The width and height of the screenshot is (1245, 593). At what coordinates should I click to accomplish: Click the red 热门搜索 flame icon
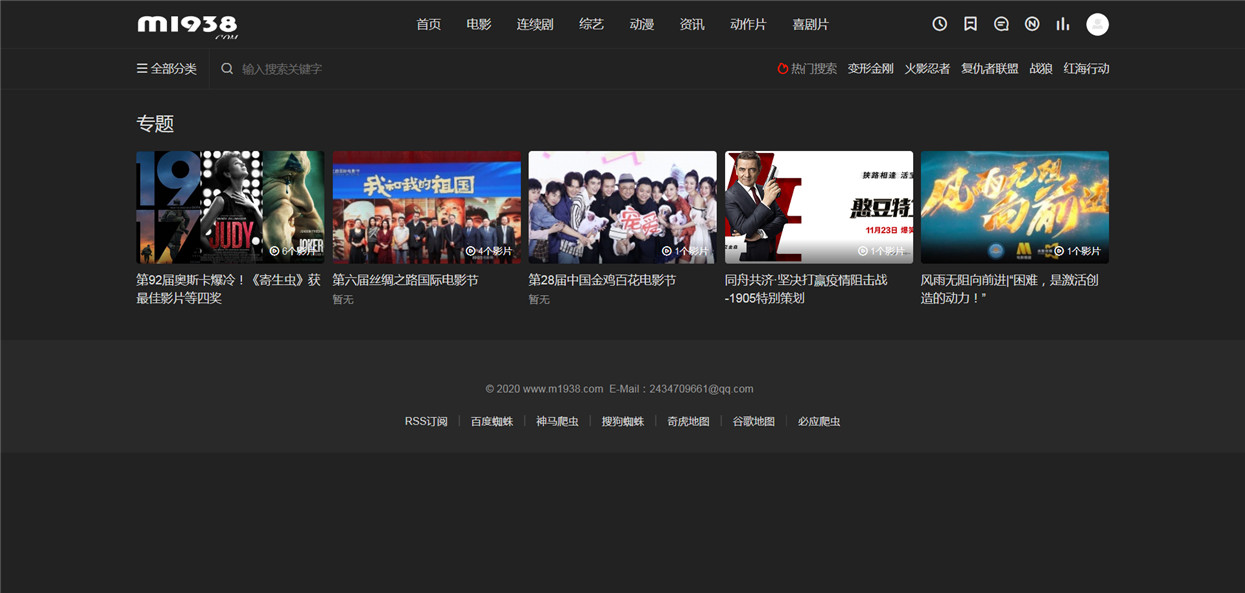(783, 69)
